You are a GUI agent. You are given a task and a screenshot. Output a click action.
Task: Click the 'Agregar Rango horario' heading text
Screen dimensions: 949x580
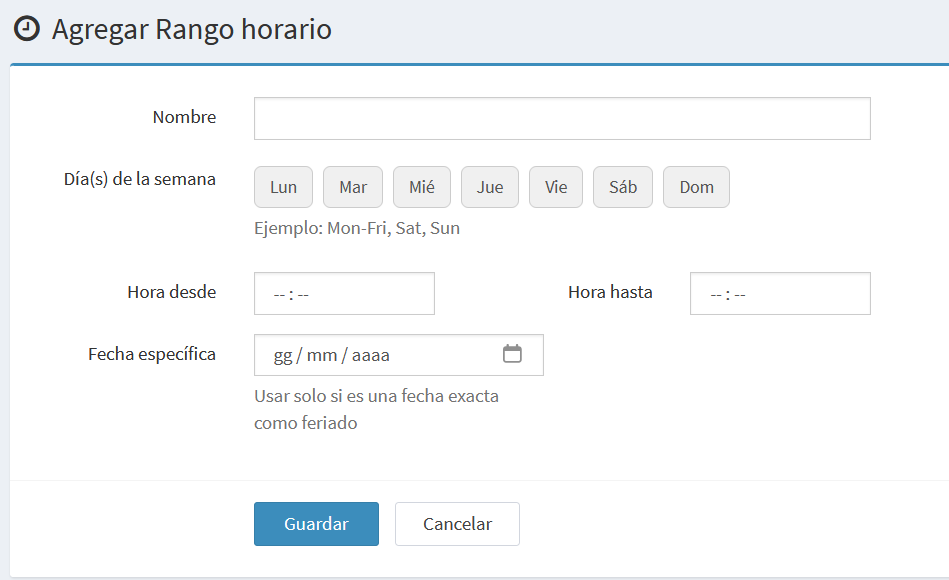(192, 29)
